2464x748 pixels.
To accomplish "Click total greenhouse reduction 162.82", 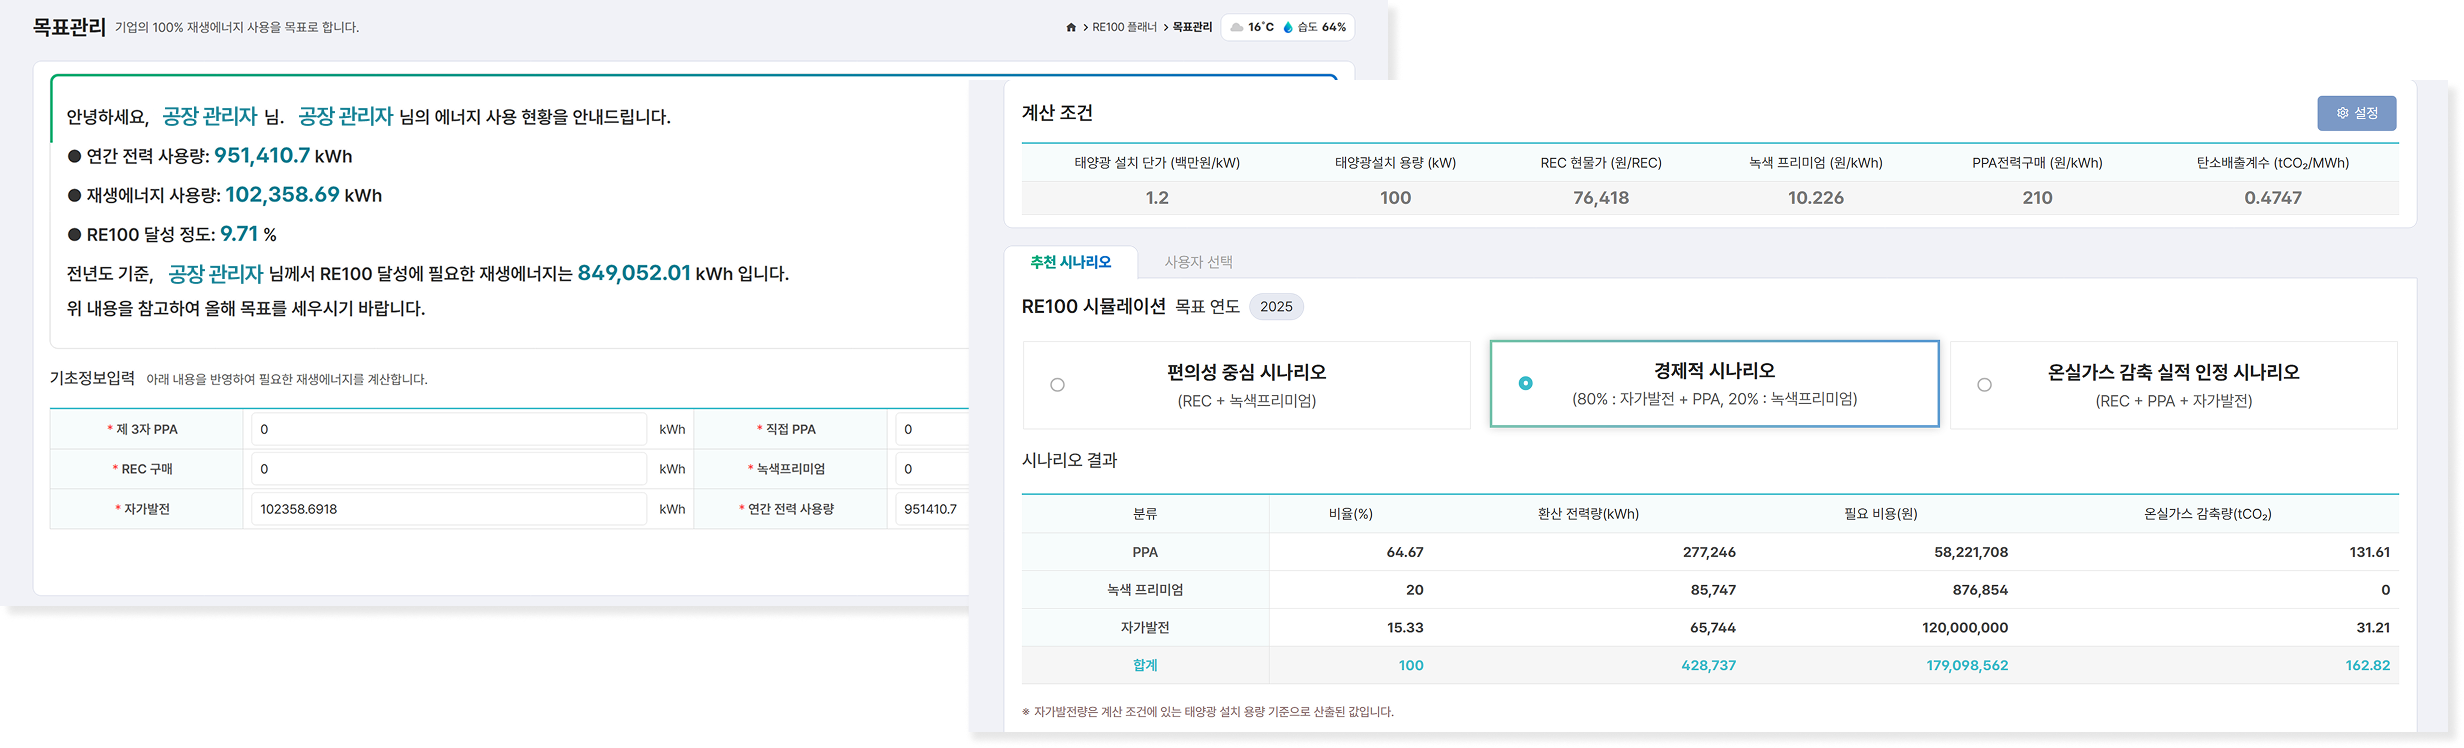I will 2368,666.
